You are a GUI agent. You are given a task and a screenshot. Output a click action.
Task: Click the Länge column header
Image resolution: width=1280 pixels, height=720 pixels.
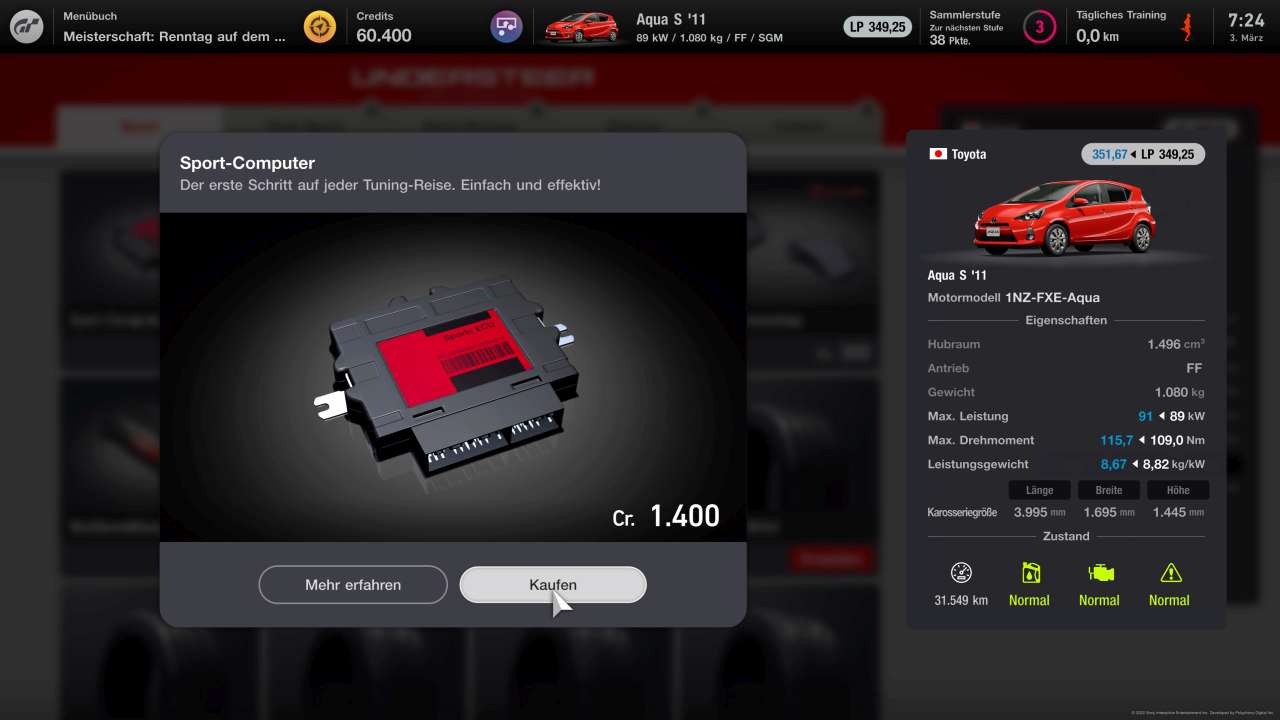(1039, 490)
